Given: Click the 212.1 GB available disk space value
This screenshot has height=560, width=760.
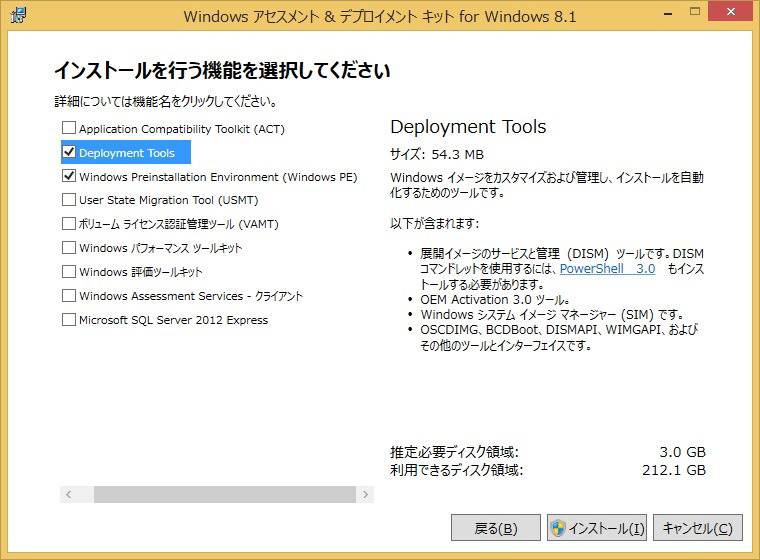Looking at the screenshot, I should (674, 470).
